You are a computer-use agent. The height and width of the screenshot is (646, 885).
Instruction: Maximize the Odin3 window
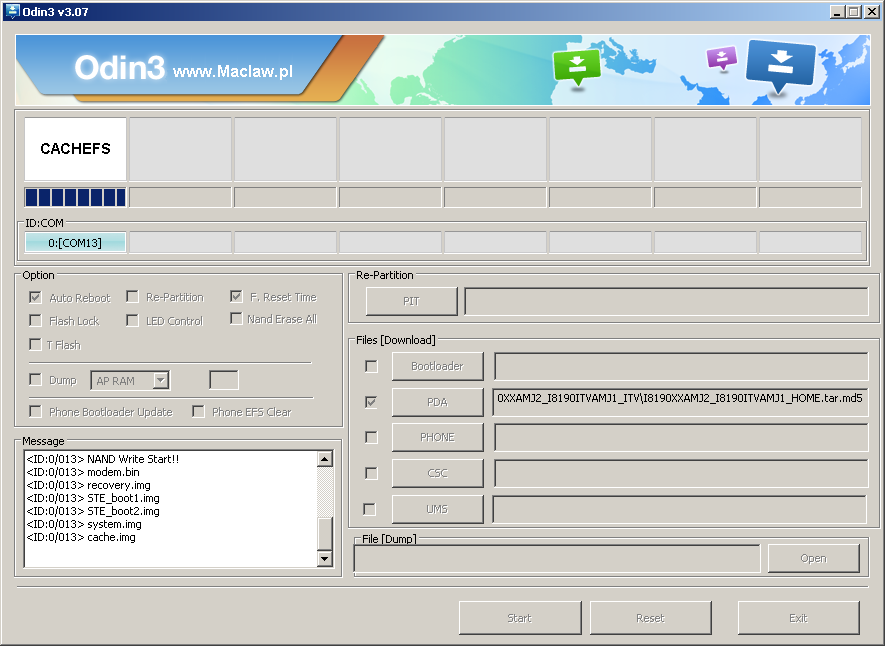pos(854,12)
